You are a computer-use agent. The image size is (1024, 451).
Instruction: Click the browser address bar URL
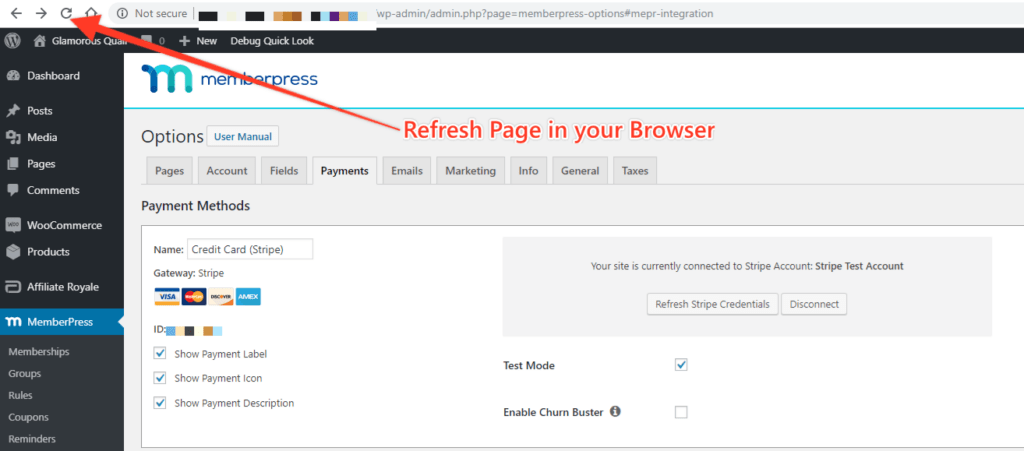point(545,13)
